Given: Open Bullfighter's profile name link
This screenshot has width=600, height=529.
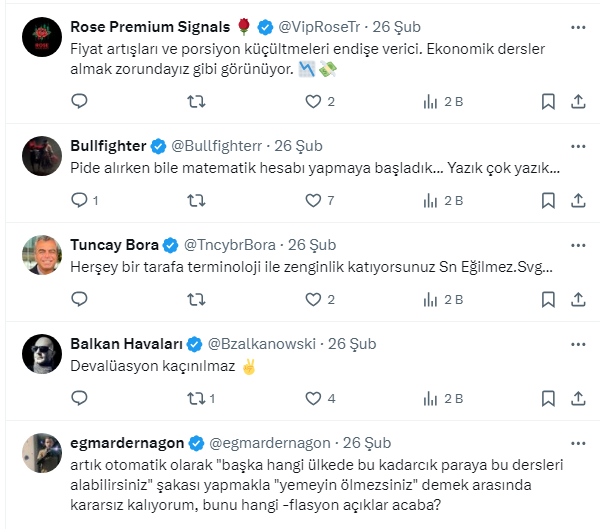Looking at the screenshot, I should tap(109, 145).
